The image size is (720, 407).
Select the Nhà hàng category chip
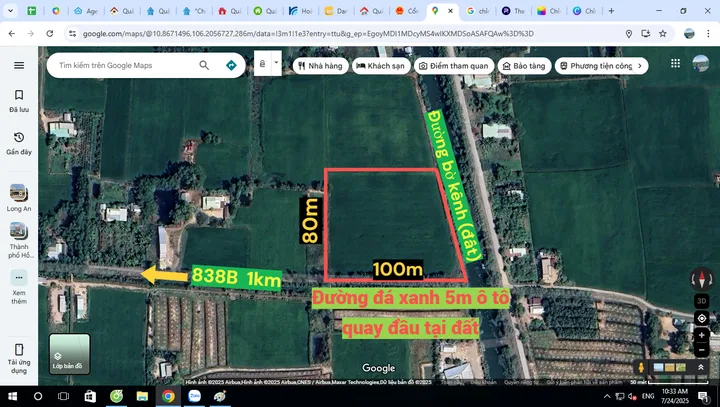pos(320,66)
